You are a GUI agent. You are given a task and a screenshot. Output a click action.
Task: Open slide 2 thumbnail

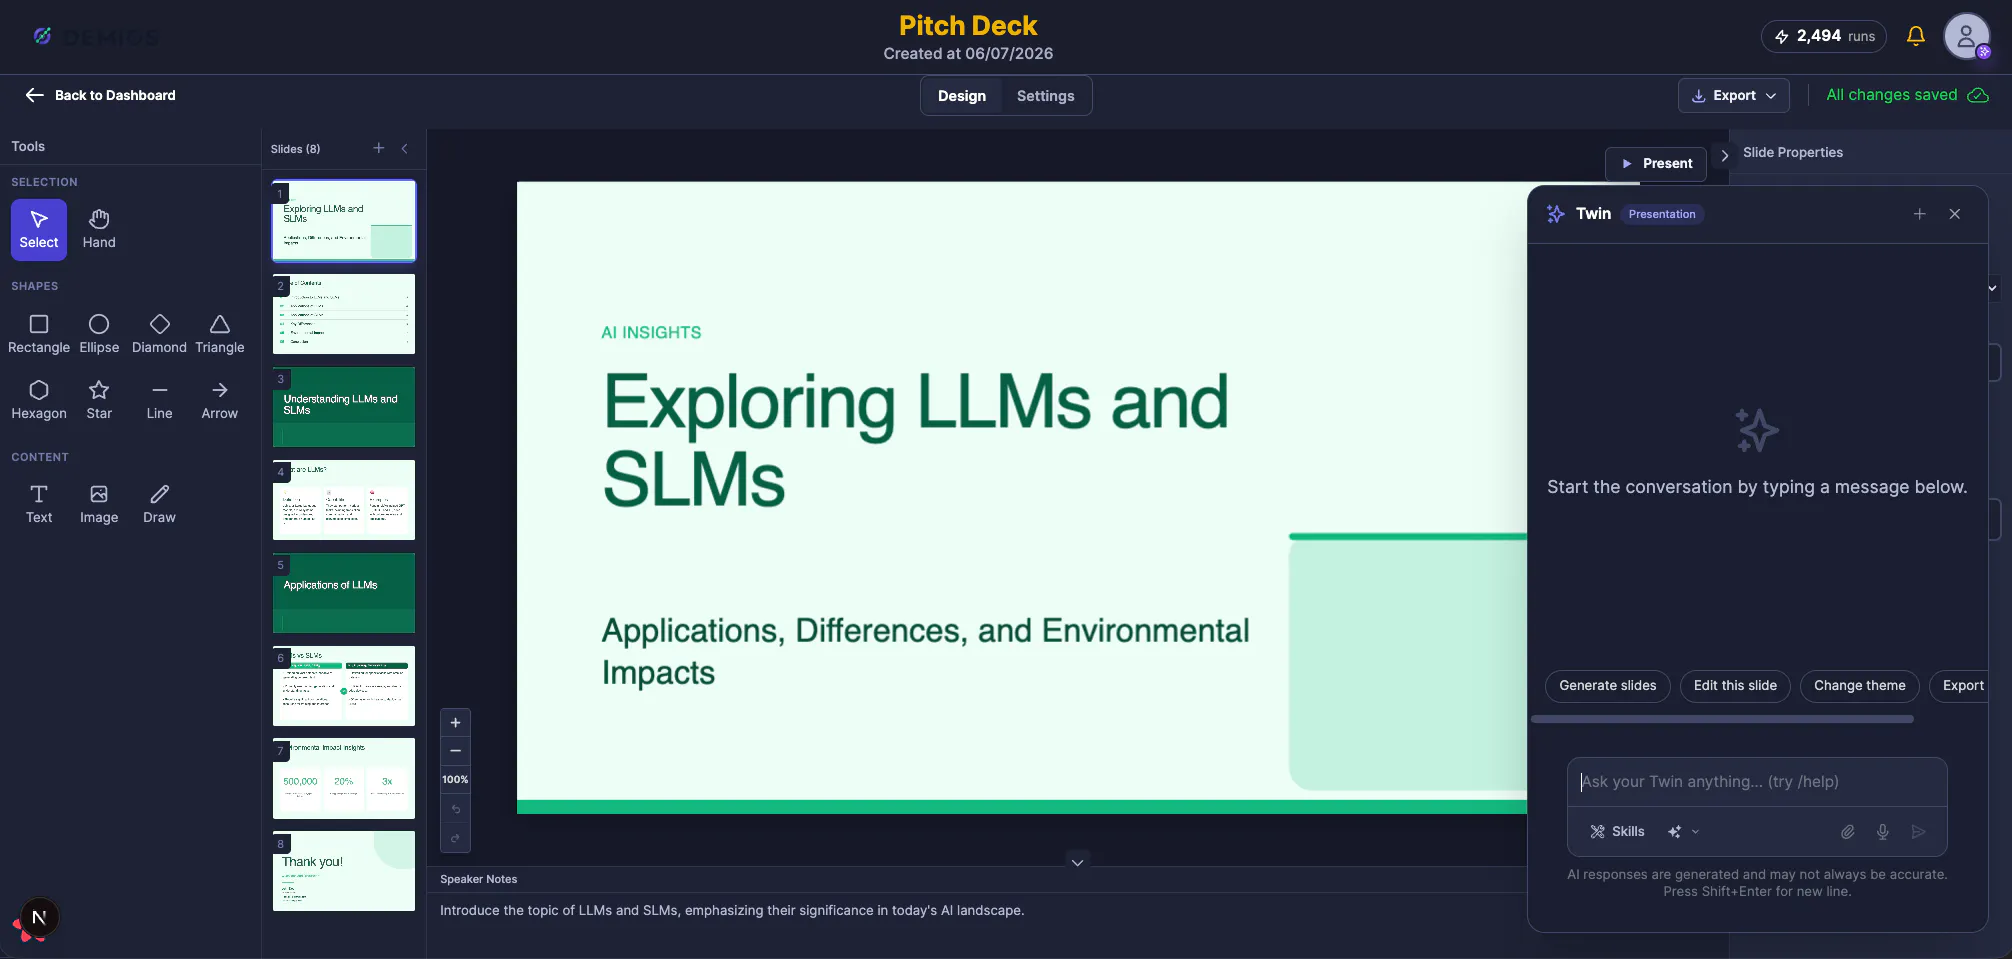pyautogui.click(x=344, y=314)
